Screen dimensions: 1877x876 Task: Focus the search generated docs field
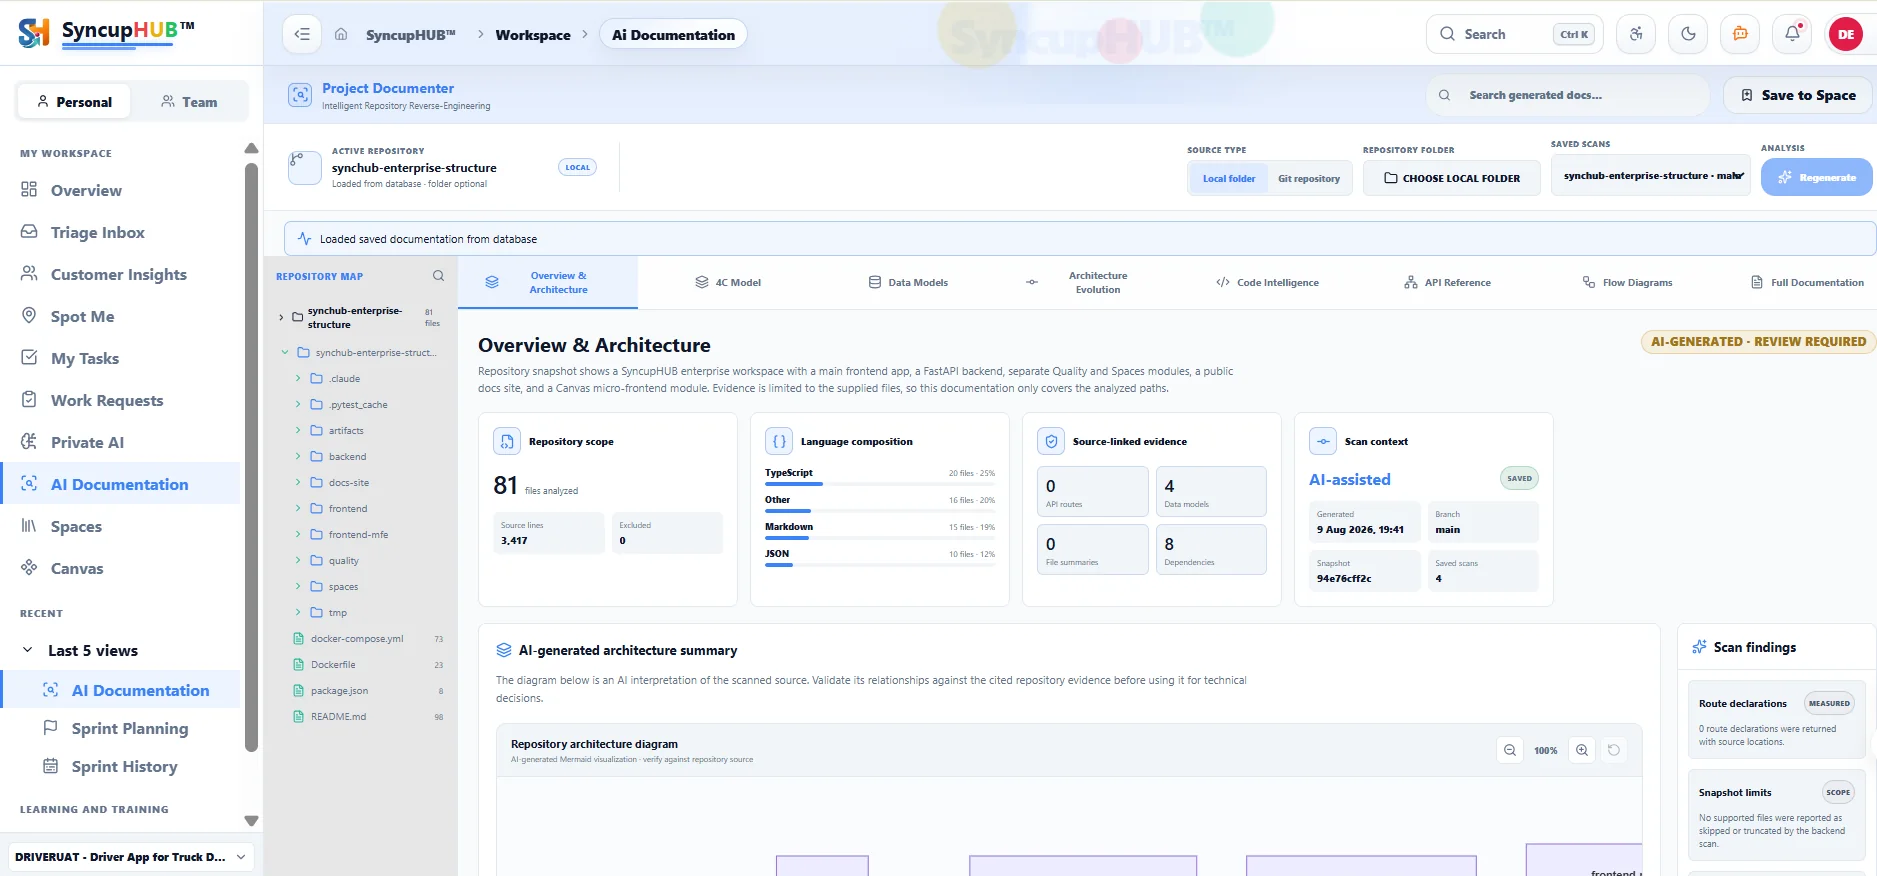tap(1568, 95)
